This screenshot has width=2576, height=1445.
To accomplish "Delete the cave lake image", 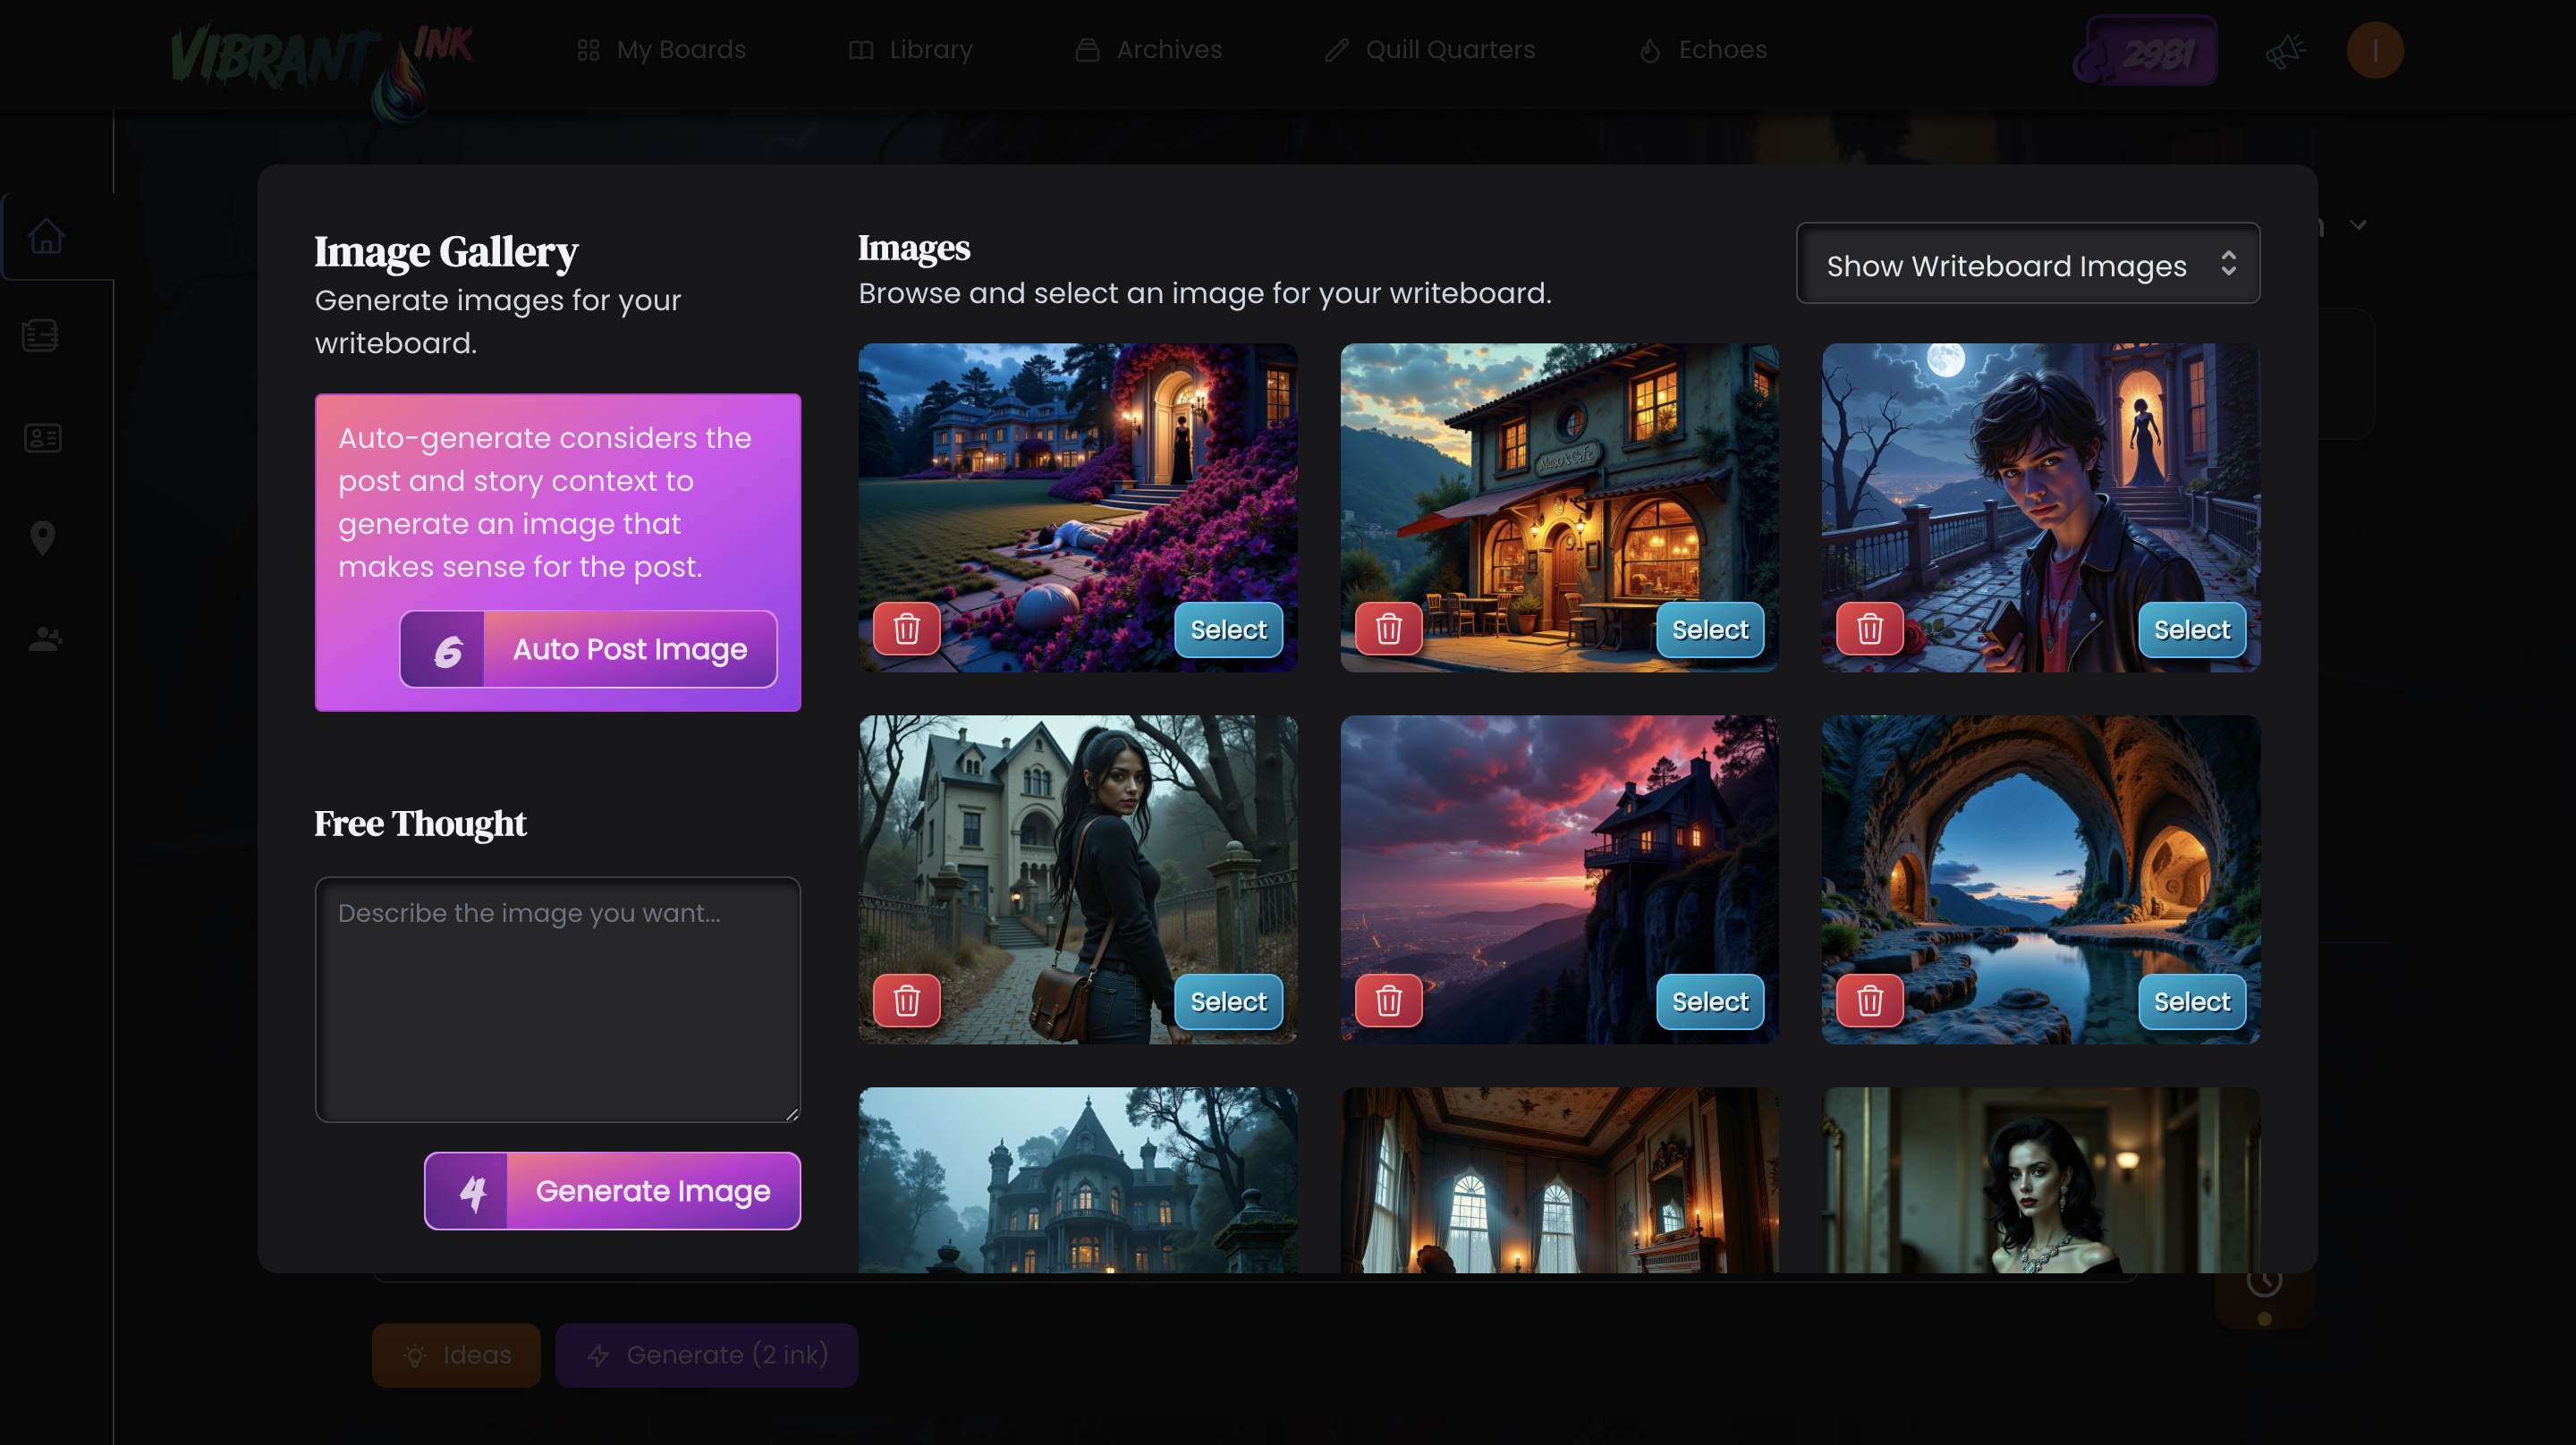I will coord(1869,1000).
